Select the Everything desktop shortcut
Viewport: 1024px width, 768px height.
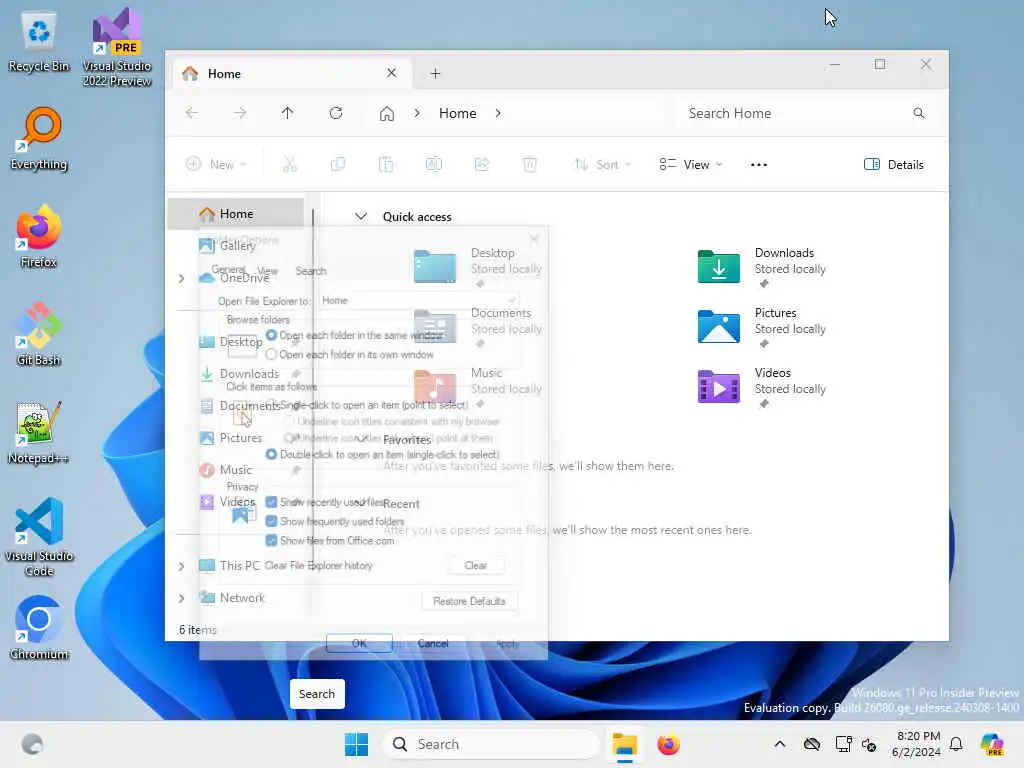(39, 139)
